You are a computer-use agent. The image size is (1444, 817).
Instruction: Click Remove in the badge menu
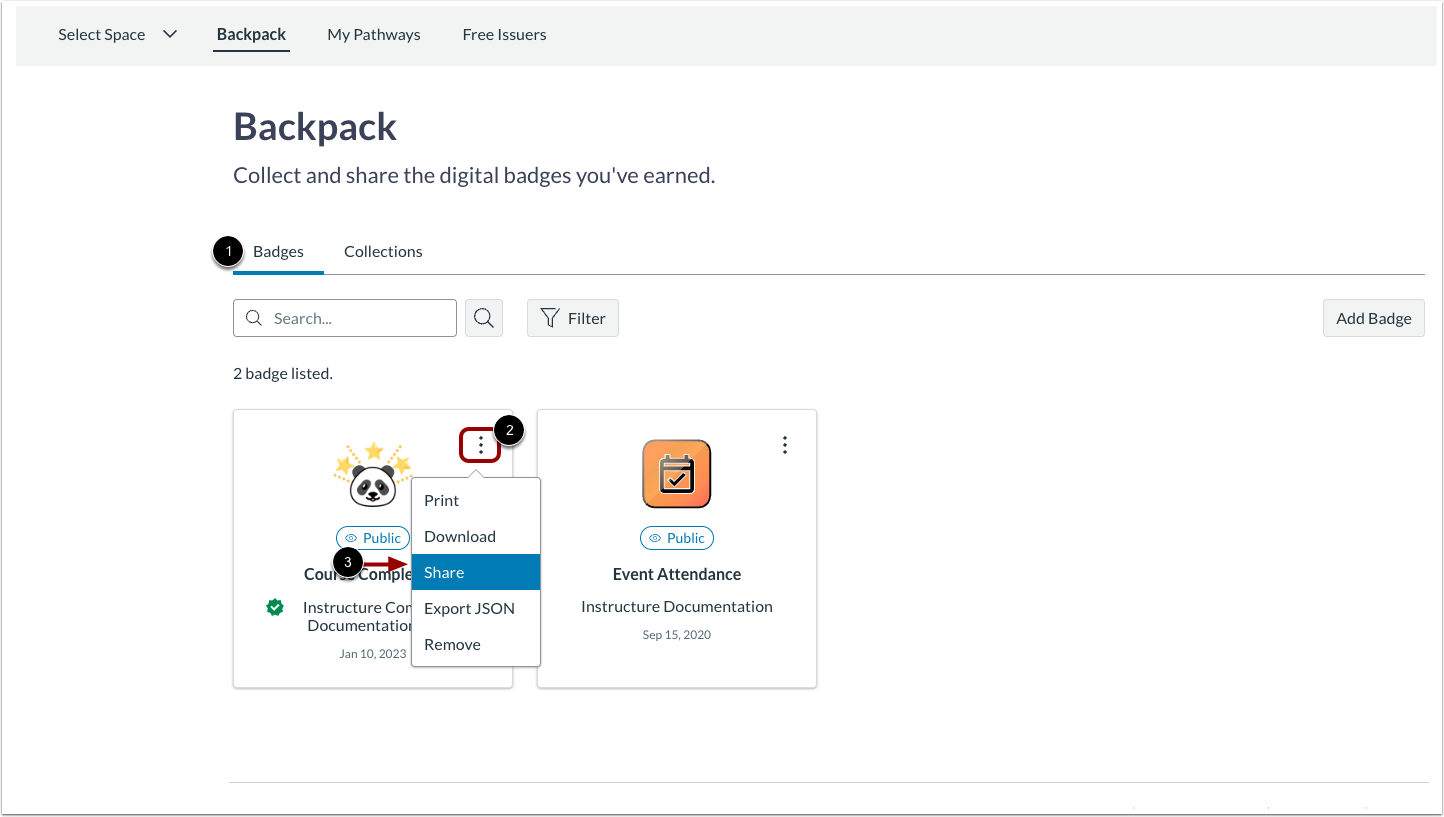click(476, 644)
